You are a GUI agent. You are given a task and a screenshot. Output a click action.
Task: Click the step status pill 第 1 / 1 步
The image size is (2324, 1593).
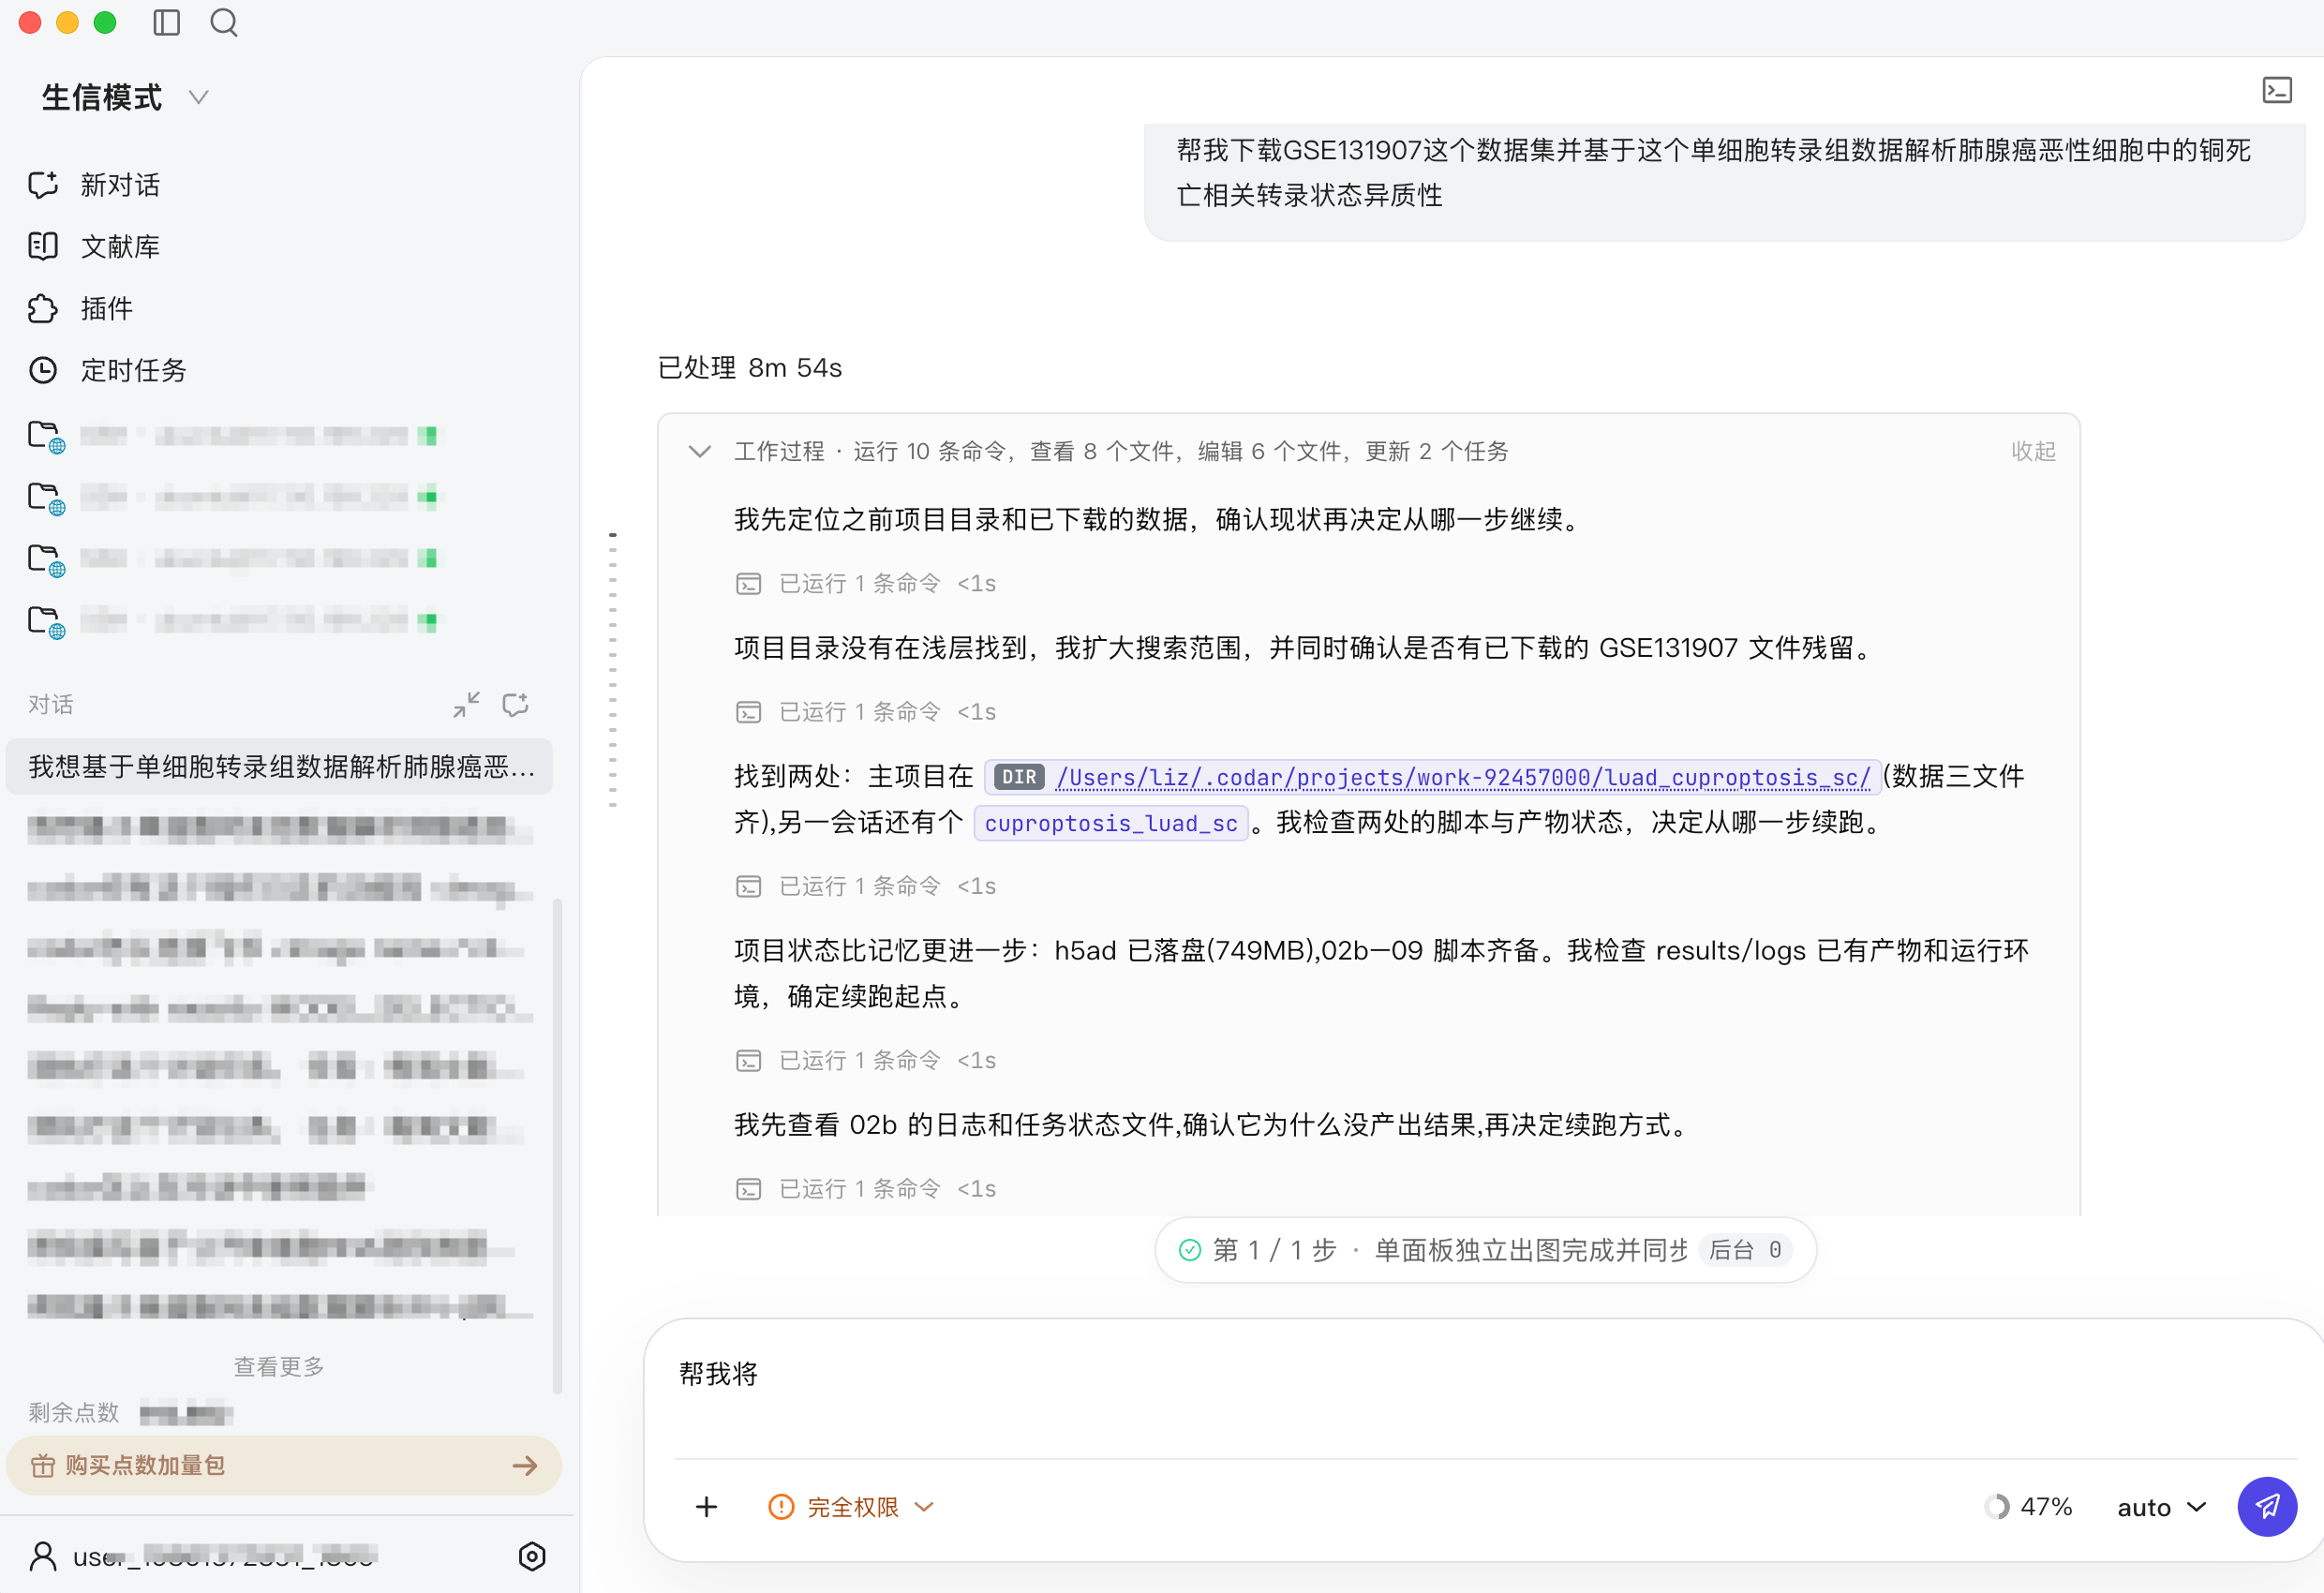[x=1486, y=1250]
